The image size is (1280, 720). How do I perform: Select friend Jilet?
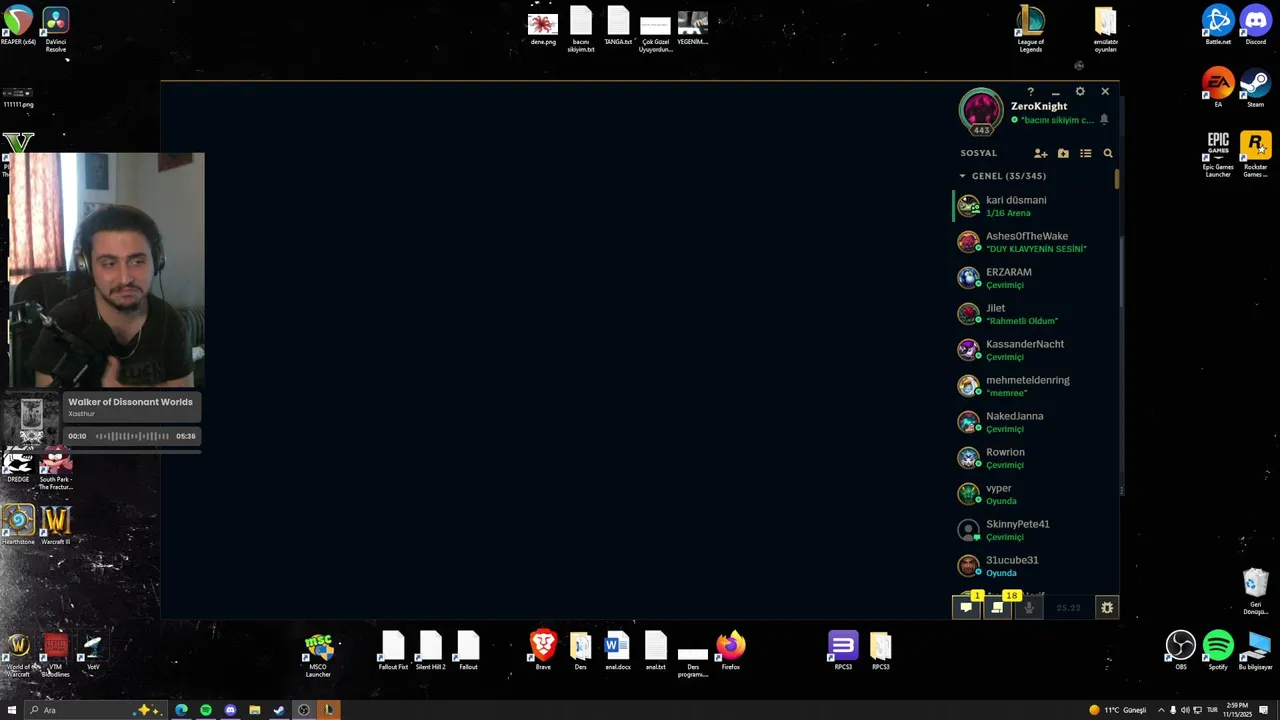[x=1033, y=314]
